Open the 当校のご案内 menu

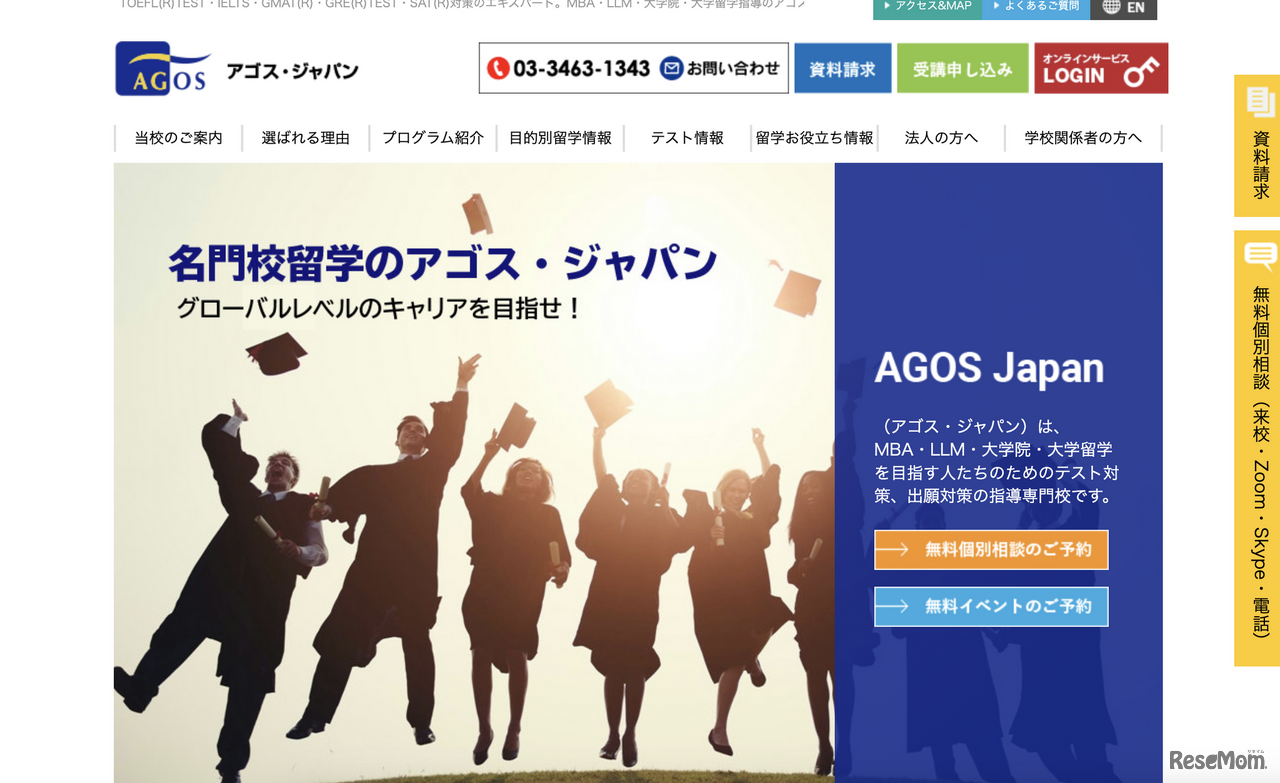(177, 138)
